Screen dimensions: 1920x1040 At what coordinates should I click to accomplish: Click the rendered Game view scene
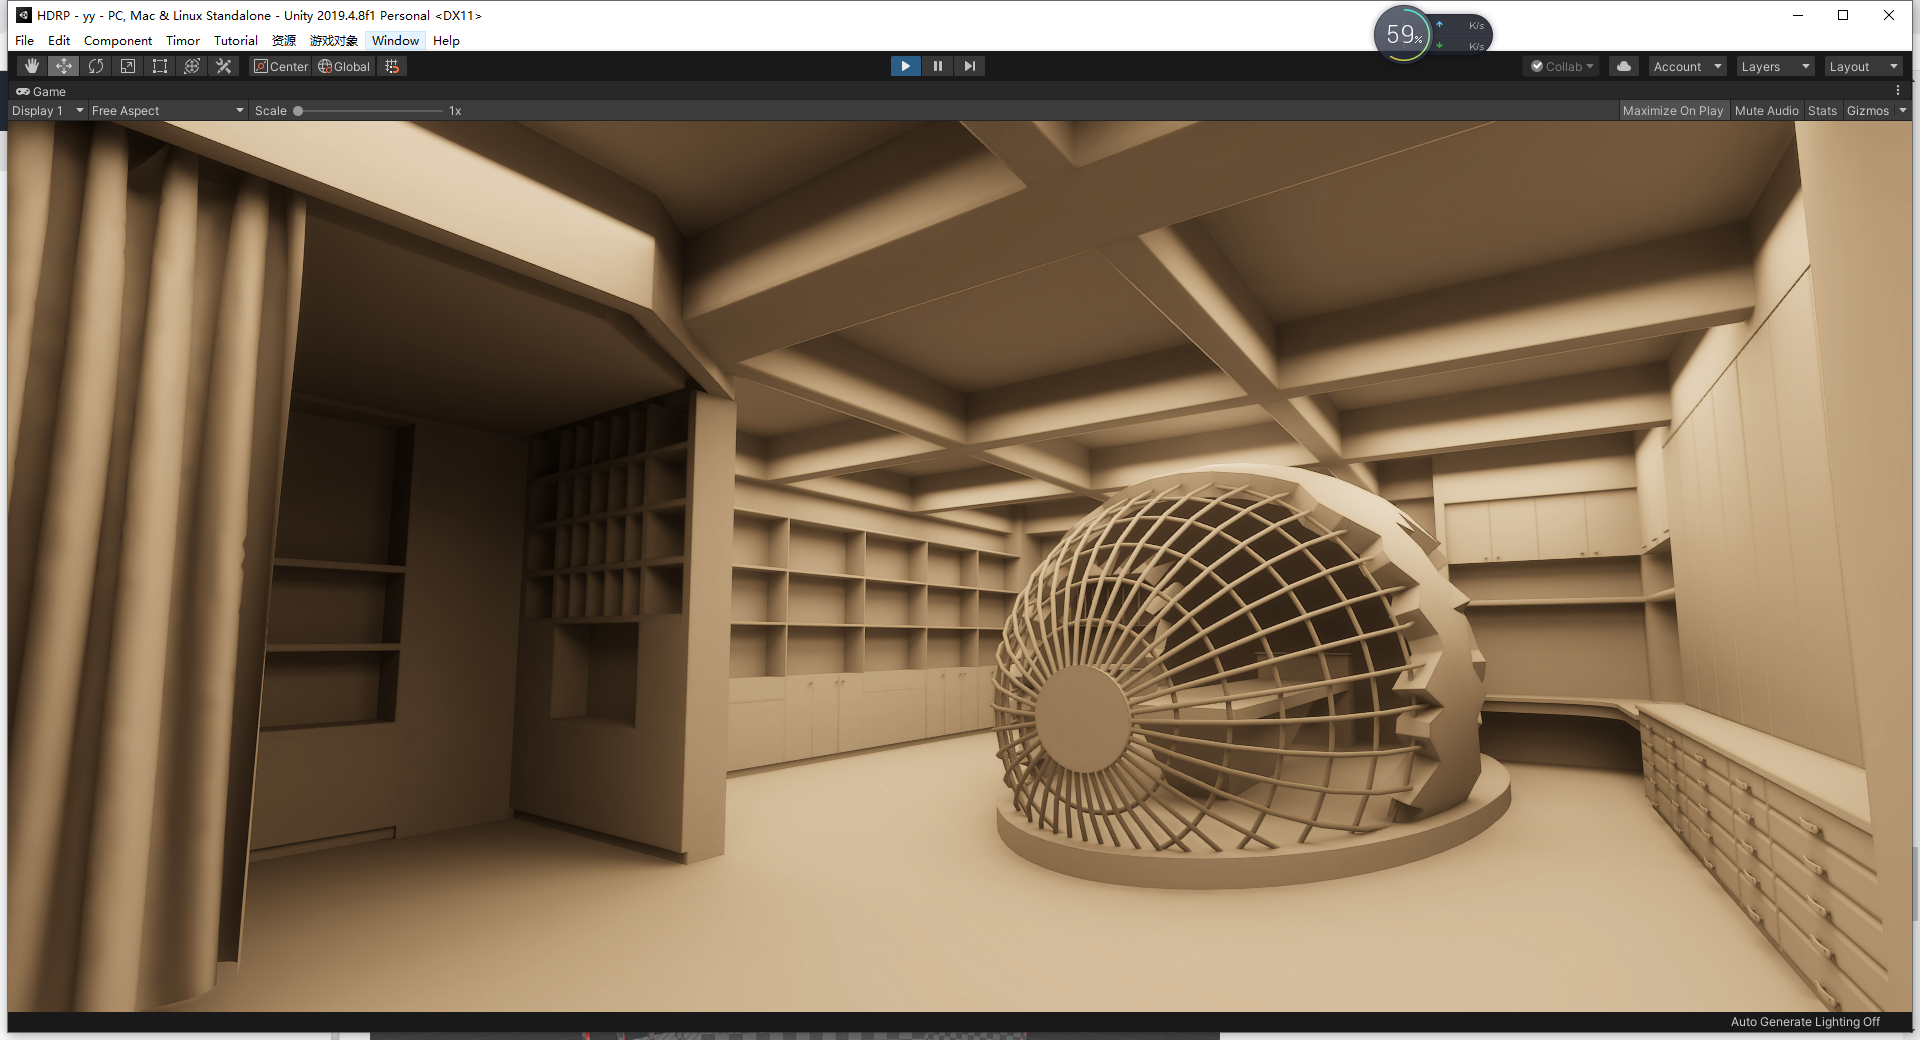point(960,566)
